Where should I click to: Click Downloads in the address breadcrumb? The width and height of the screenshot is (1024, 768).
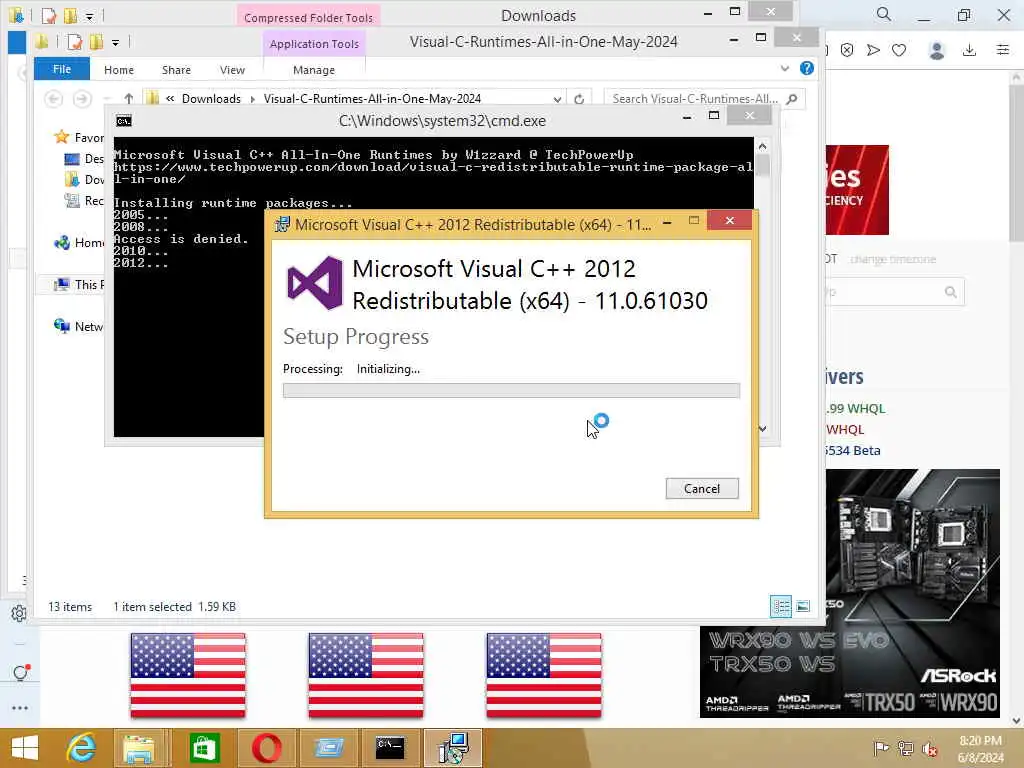coord(211,99)
